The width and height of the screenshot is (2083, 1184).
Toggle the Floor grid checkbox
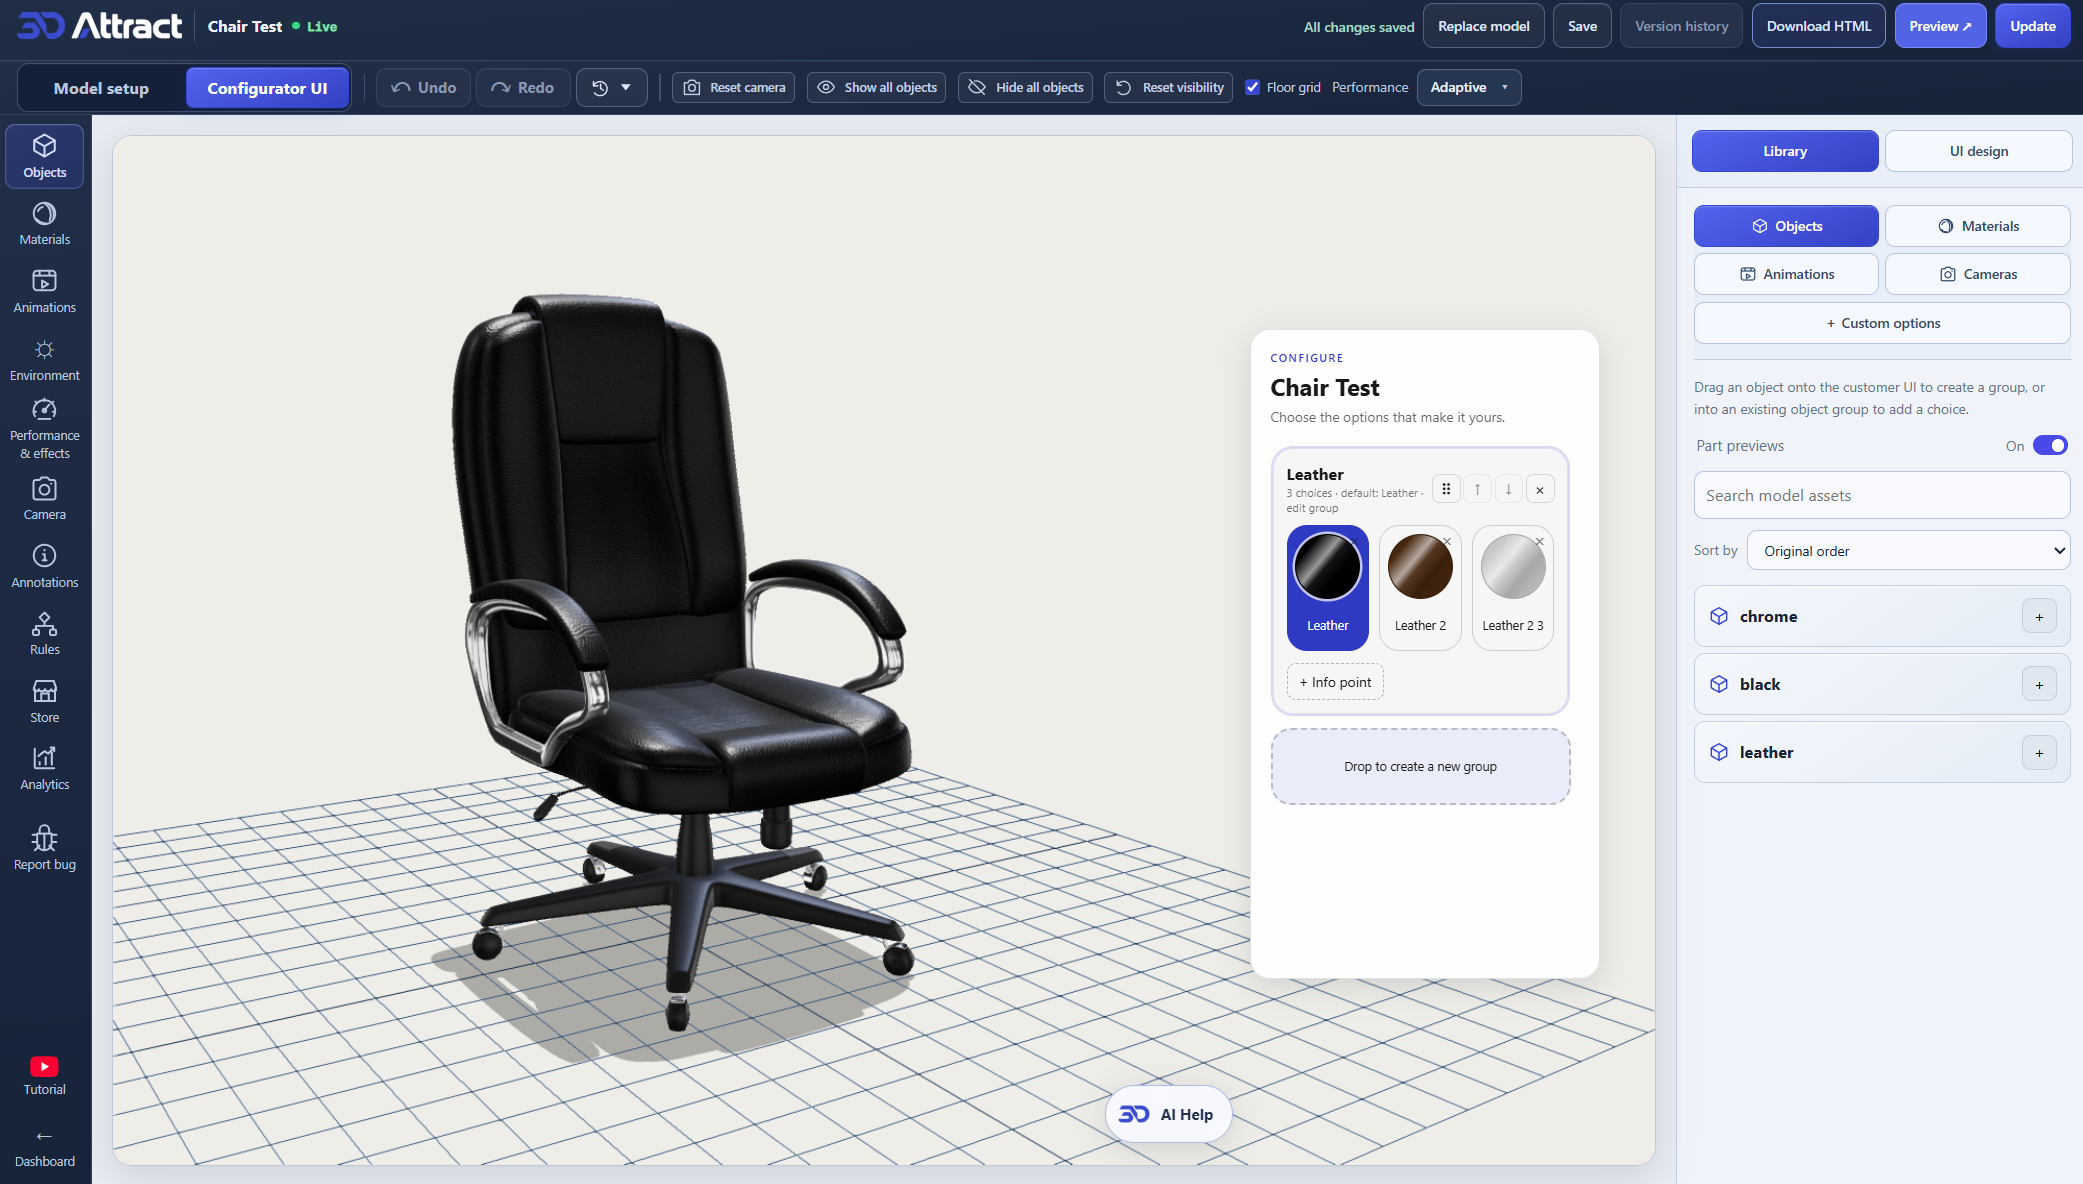point(1252,87)
